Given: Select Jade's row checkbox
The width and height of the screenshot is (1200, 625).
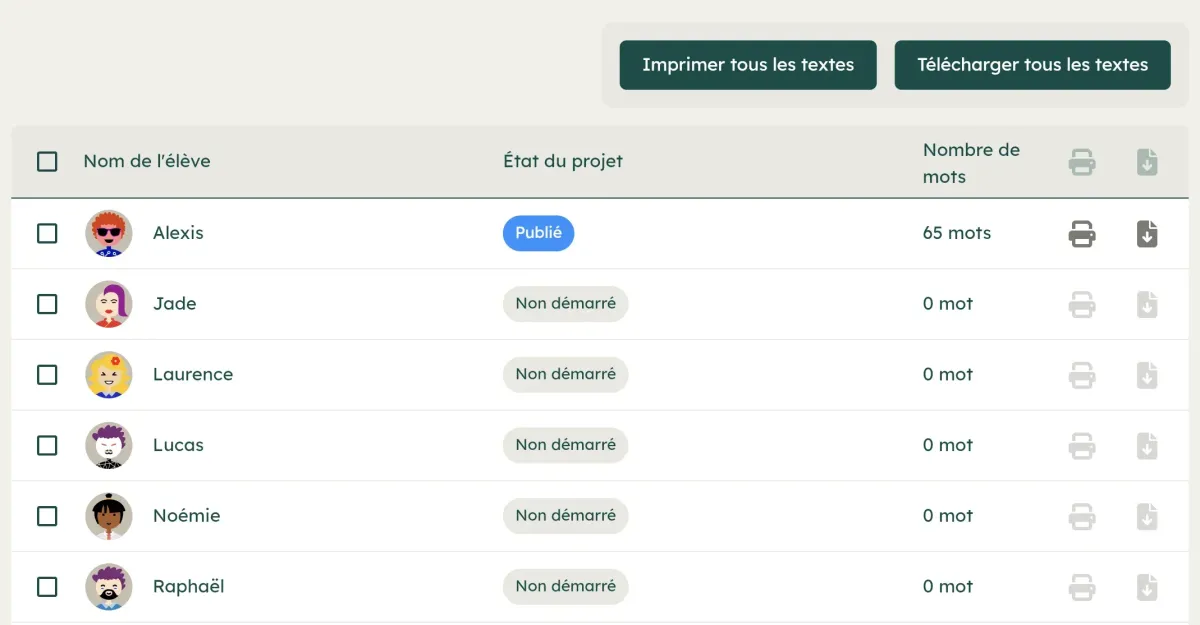Looking at the screenshot, I should (47, 304).
